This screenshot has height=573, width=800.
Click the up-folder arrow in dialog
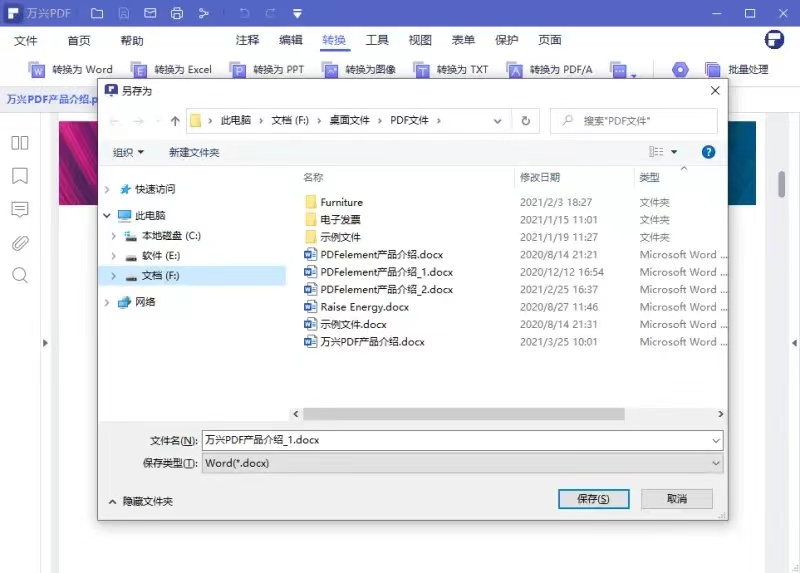coord(175,121)
